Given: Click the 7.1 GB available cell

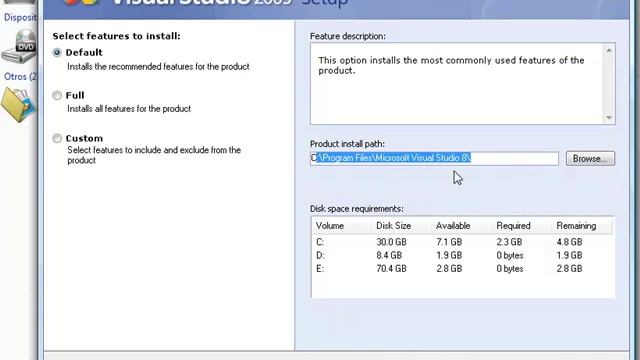Looking at the screenshot, I should point(449,242).
